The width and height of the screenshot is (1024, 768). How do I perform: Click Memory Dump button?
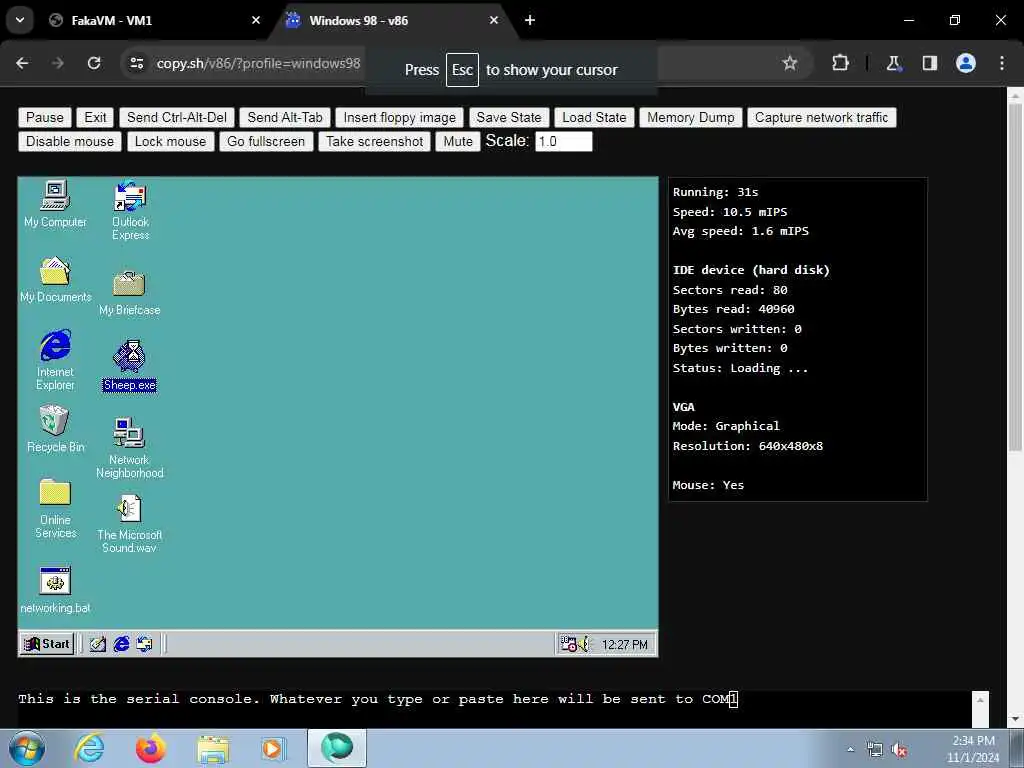pos(691,118)
